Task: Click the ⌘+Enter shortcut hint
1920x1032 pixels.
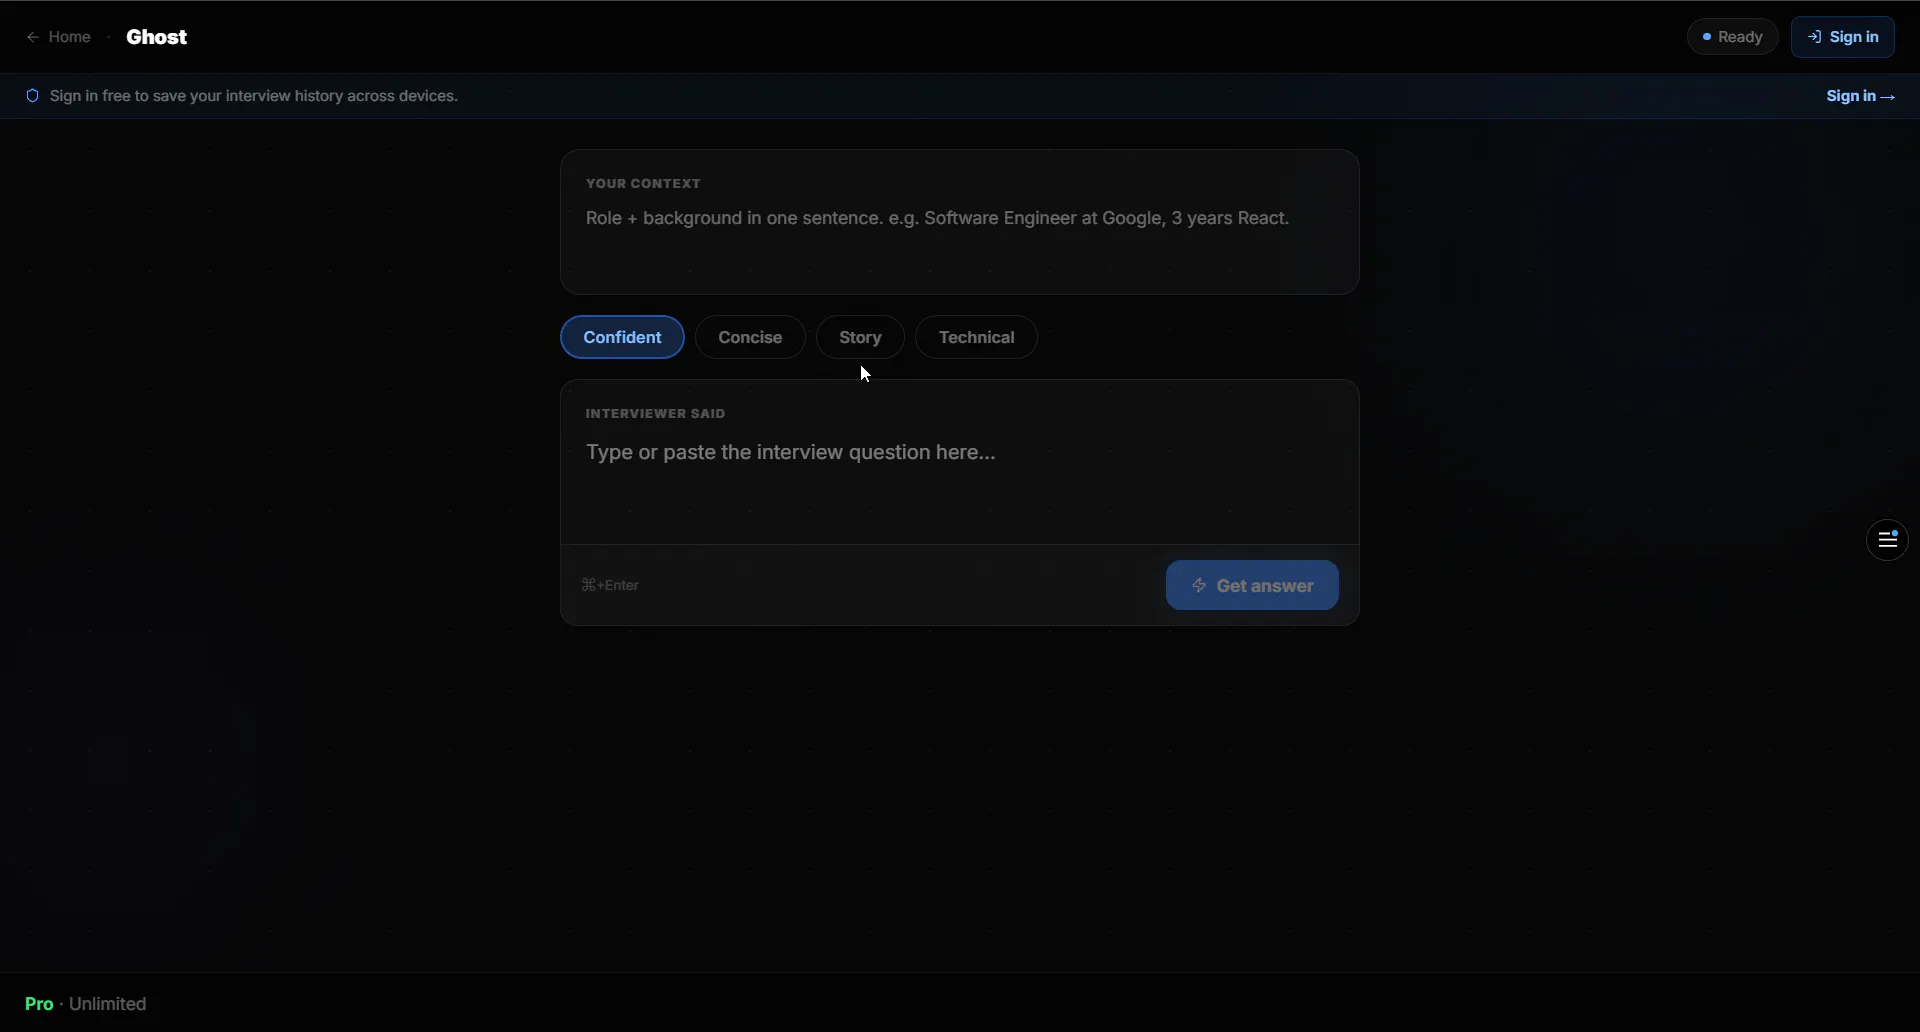Action: click(610, 585)
